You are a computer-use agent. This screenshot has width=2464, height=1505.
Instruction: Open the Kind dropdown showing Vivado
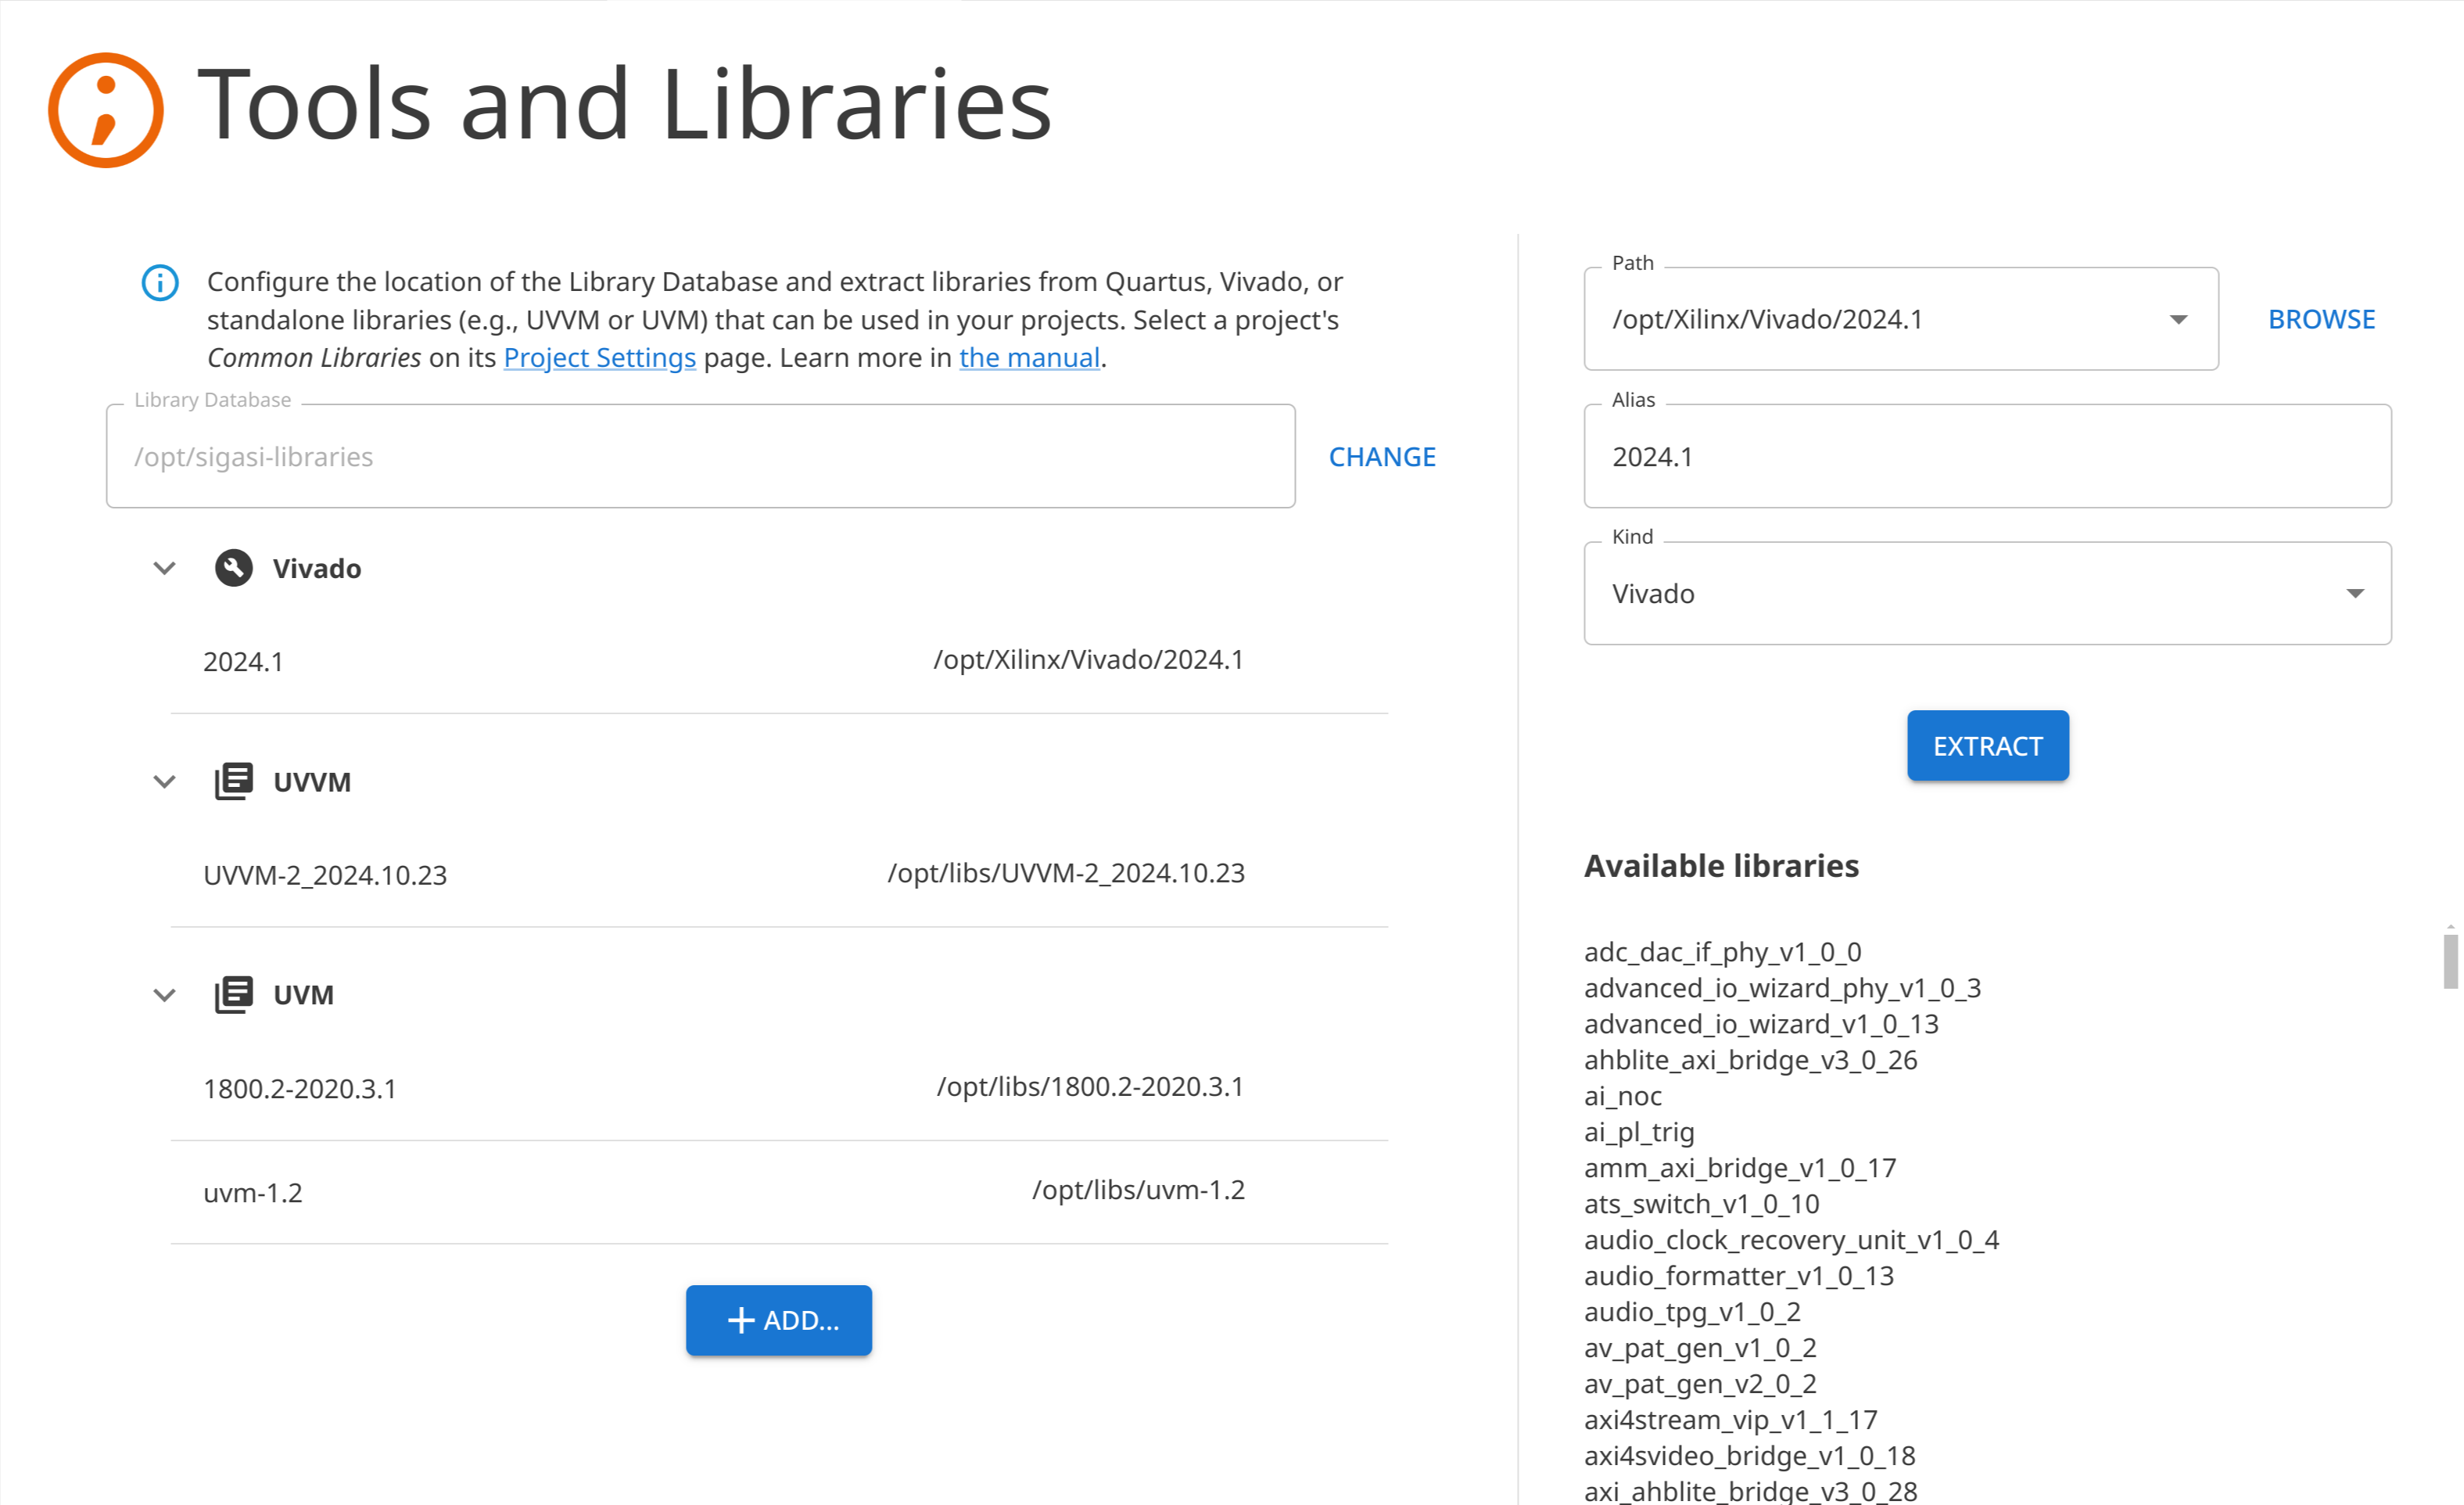pyautogui.click(x=1988, y=594)
